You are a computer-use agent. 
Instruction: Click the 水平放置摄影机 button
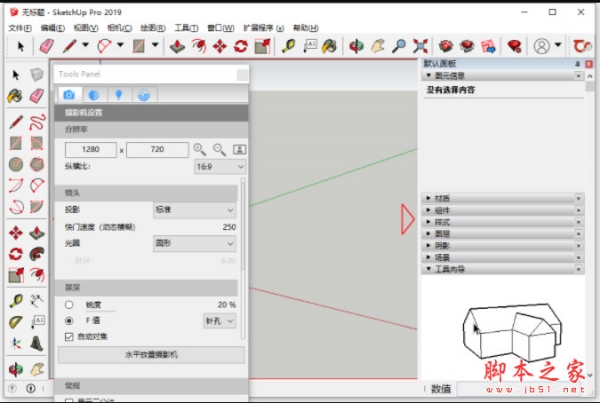click(x=152, y=355)
